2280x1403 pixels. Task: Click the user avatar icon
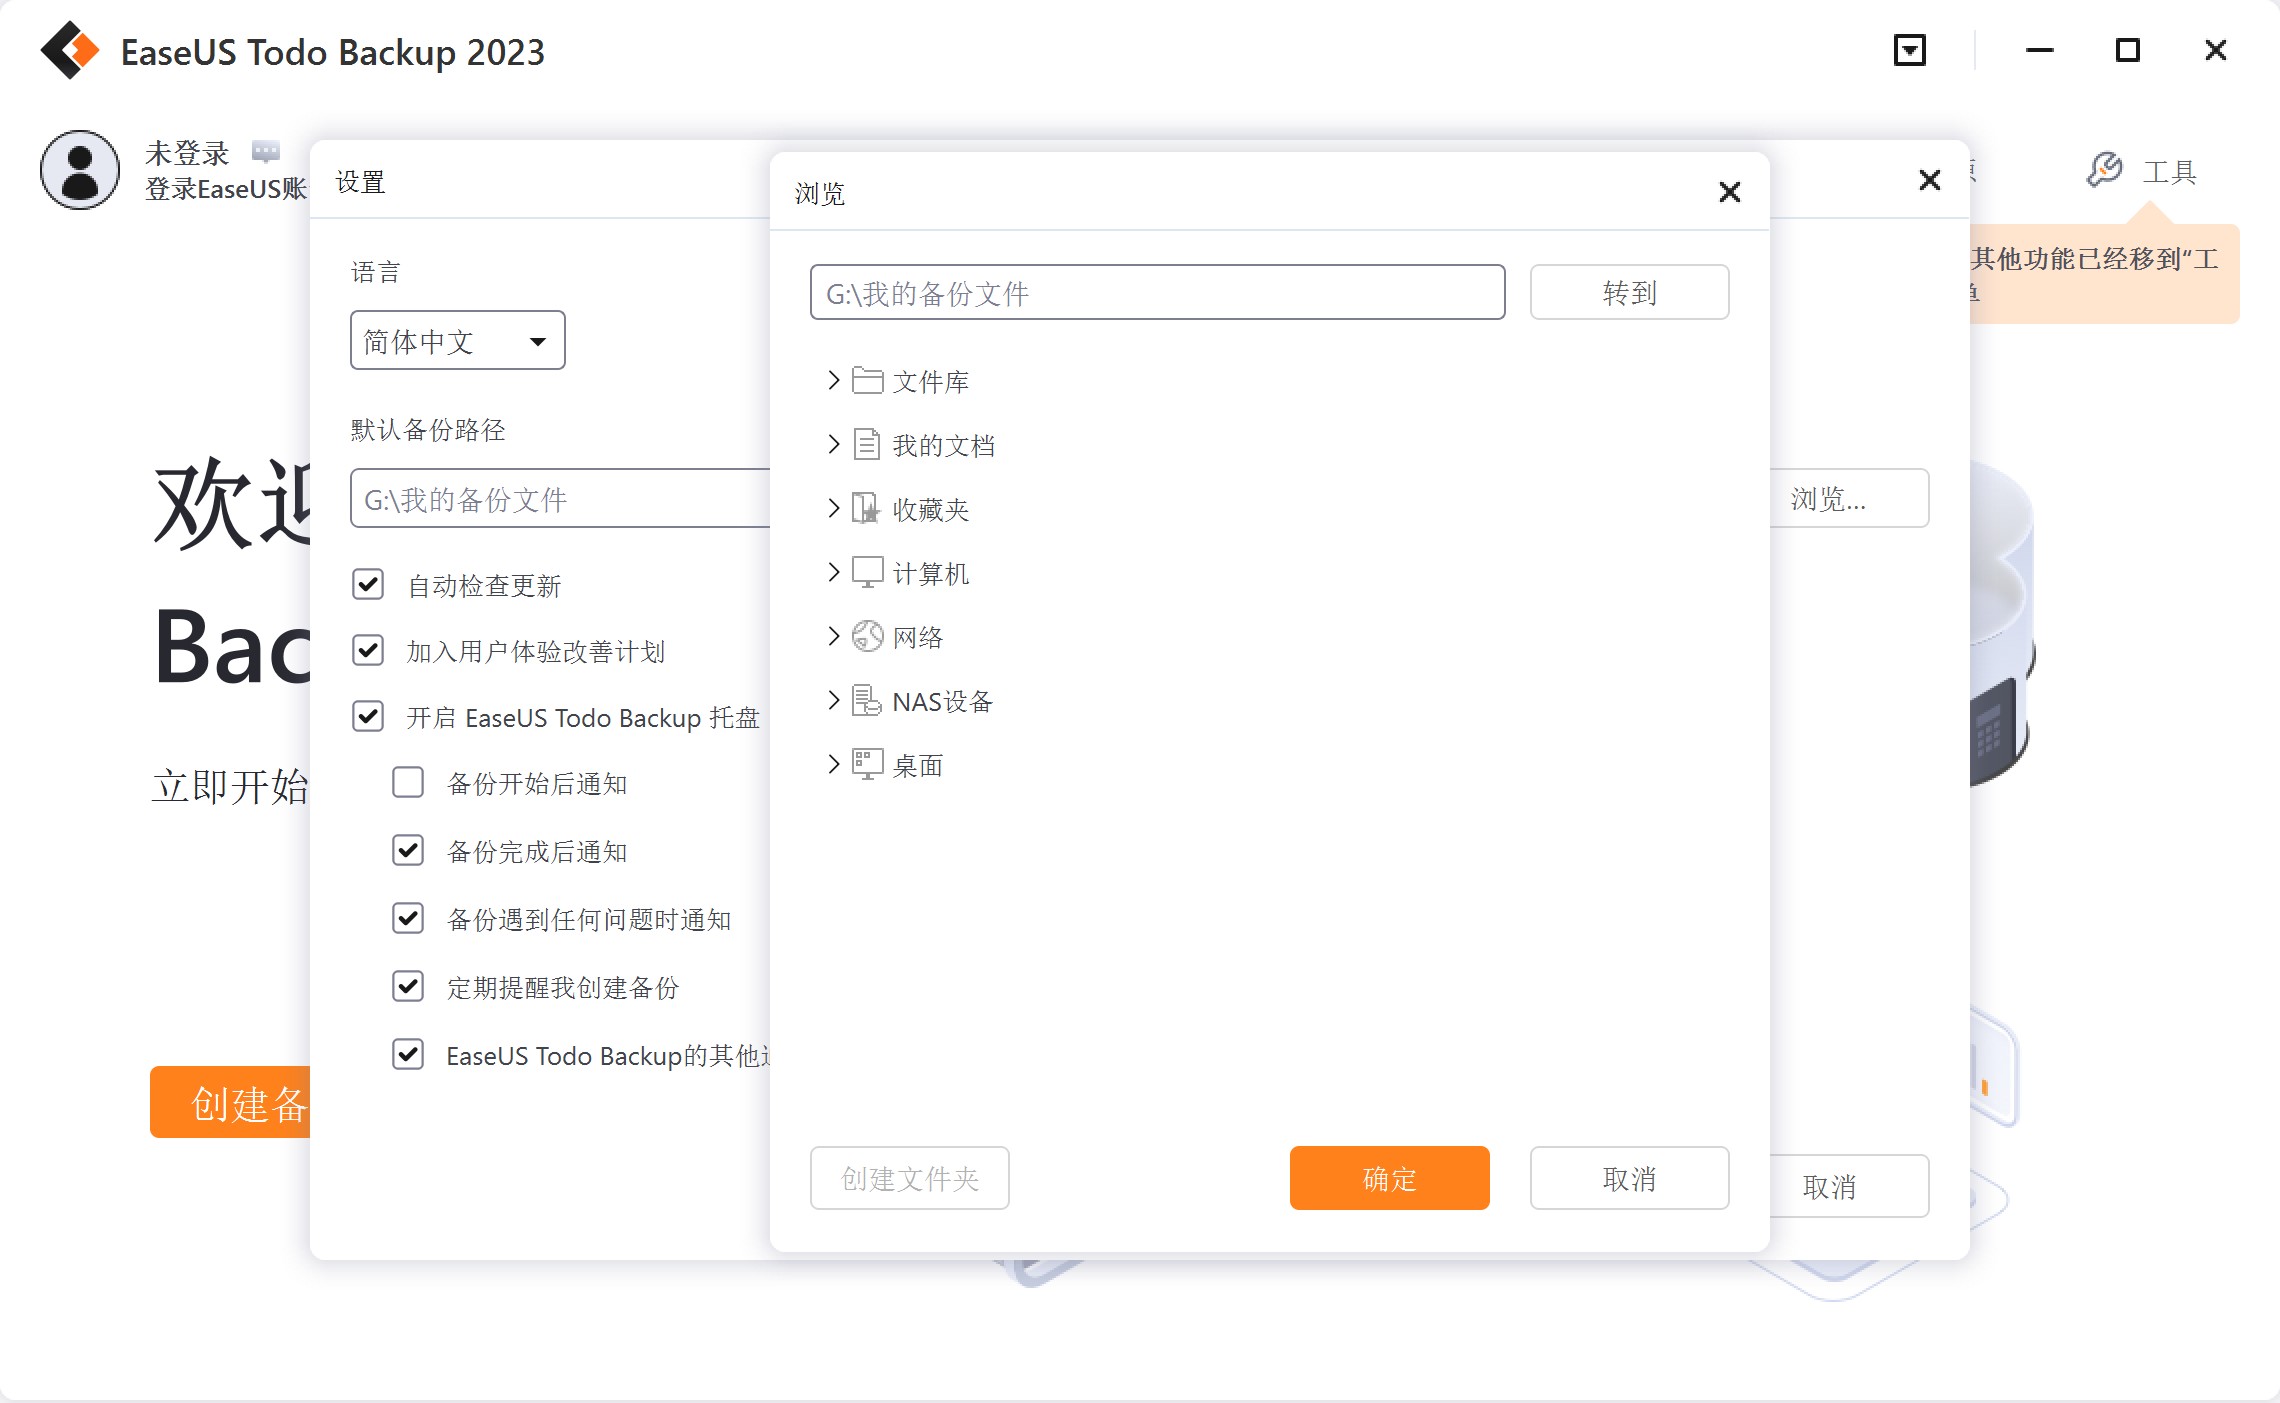tap(80, 170)
